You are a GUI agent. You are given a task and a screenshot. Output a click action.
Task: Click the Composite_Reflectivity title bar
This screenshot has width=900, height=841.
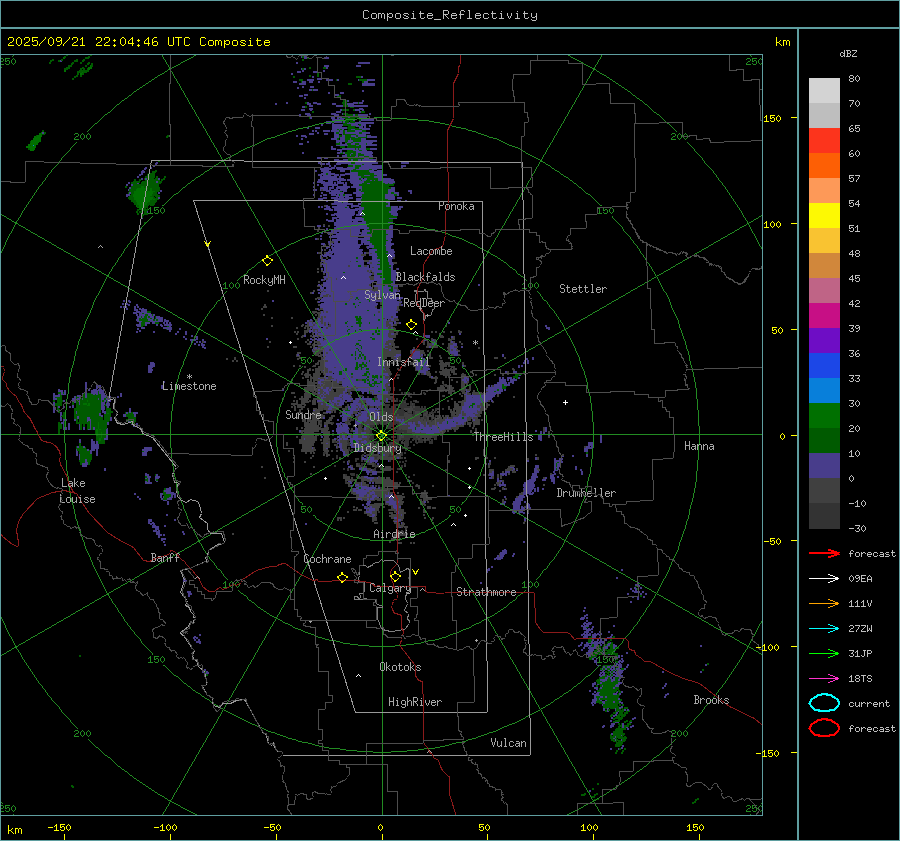coord(449,14)
